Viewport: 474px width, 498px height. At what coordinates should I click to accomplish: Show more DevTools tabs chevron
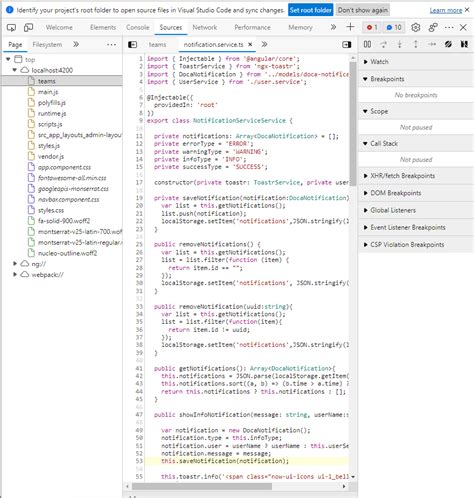coord(333,27)
